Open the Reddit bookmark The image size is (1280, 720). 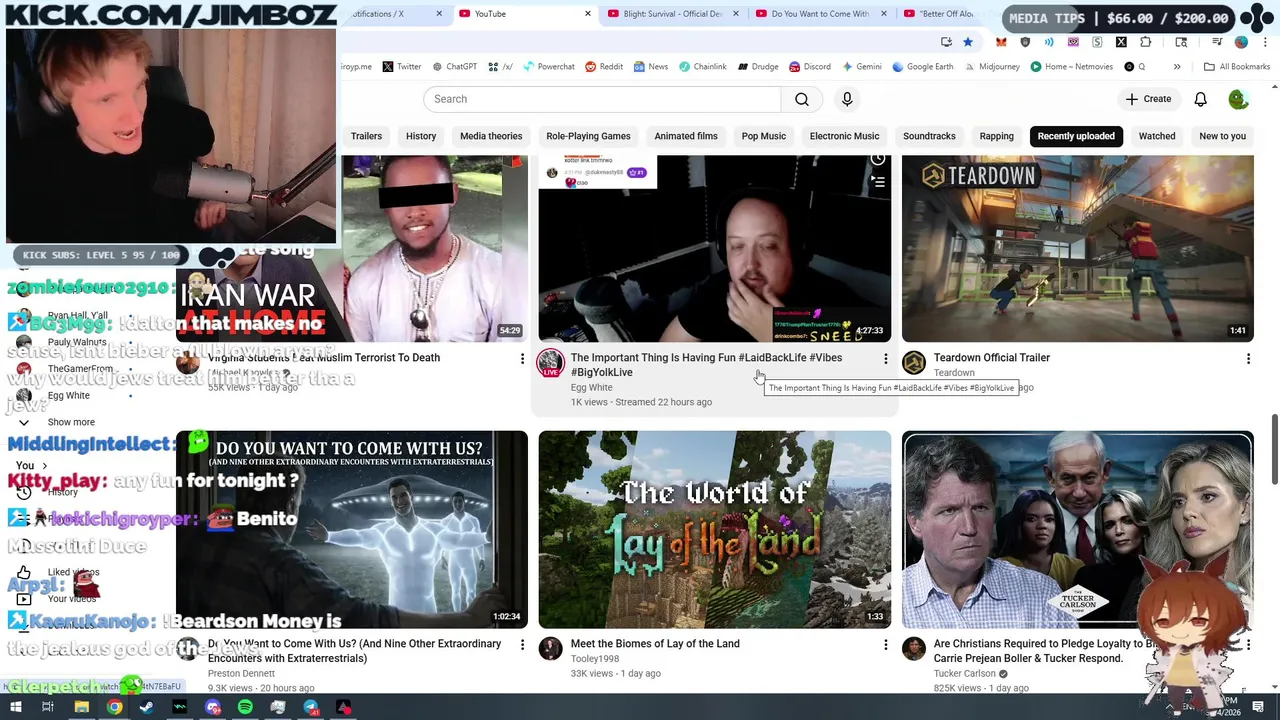point(604,67)
